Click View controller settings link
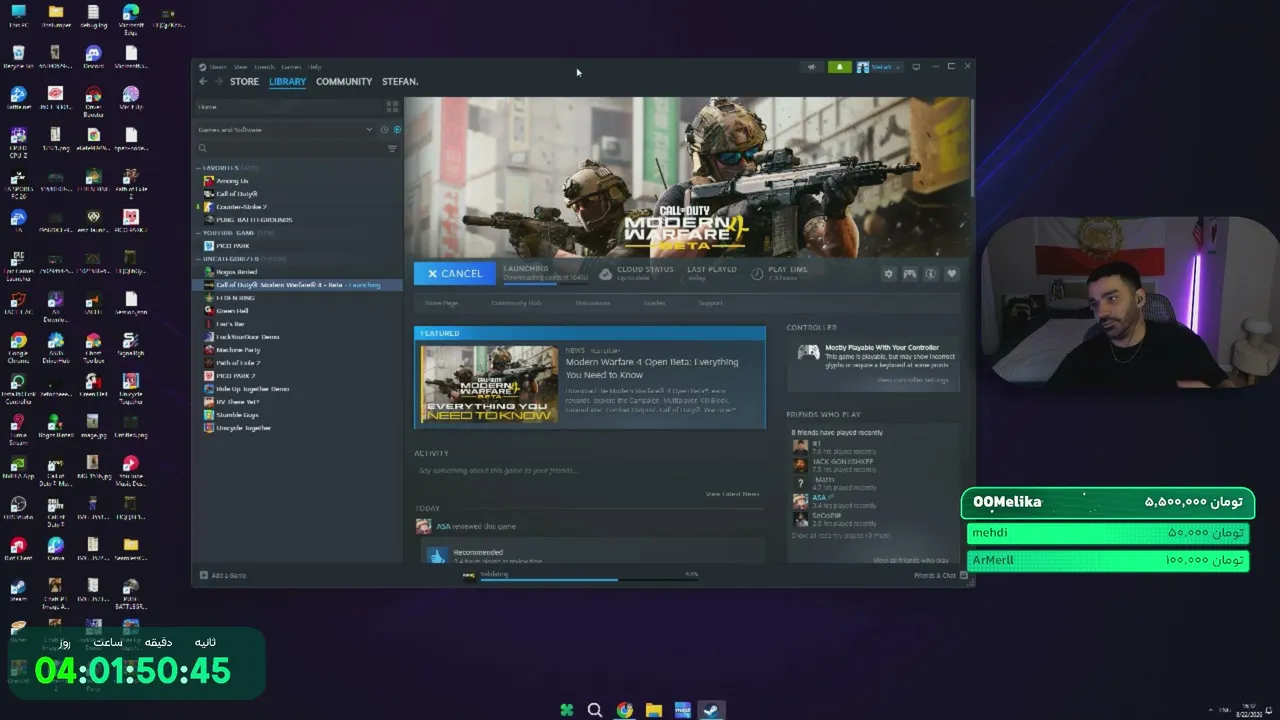Viewport: 1280px width, 720px height. tap(912, 380)
